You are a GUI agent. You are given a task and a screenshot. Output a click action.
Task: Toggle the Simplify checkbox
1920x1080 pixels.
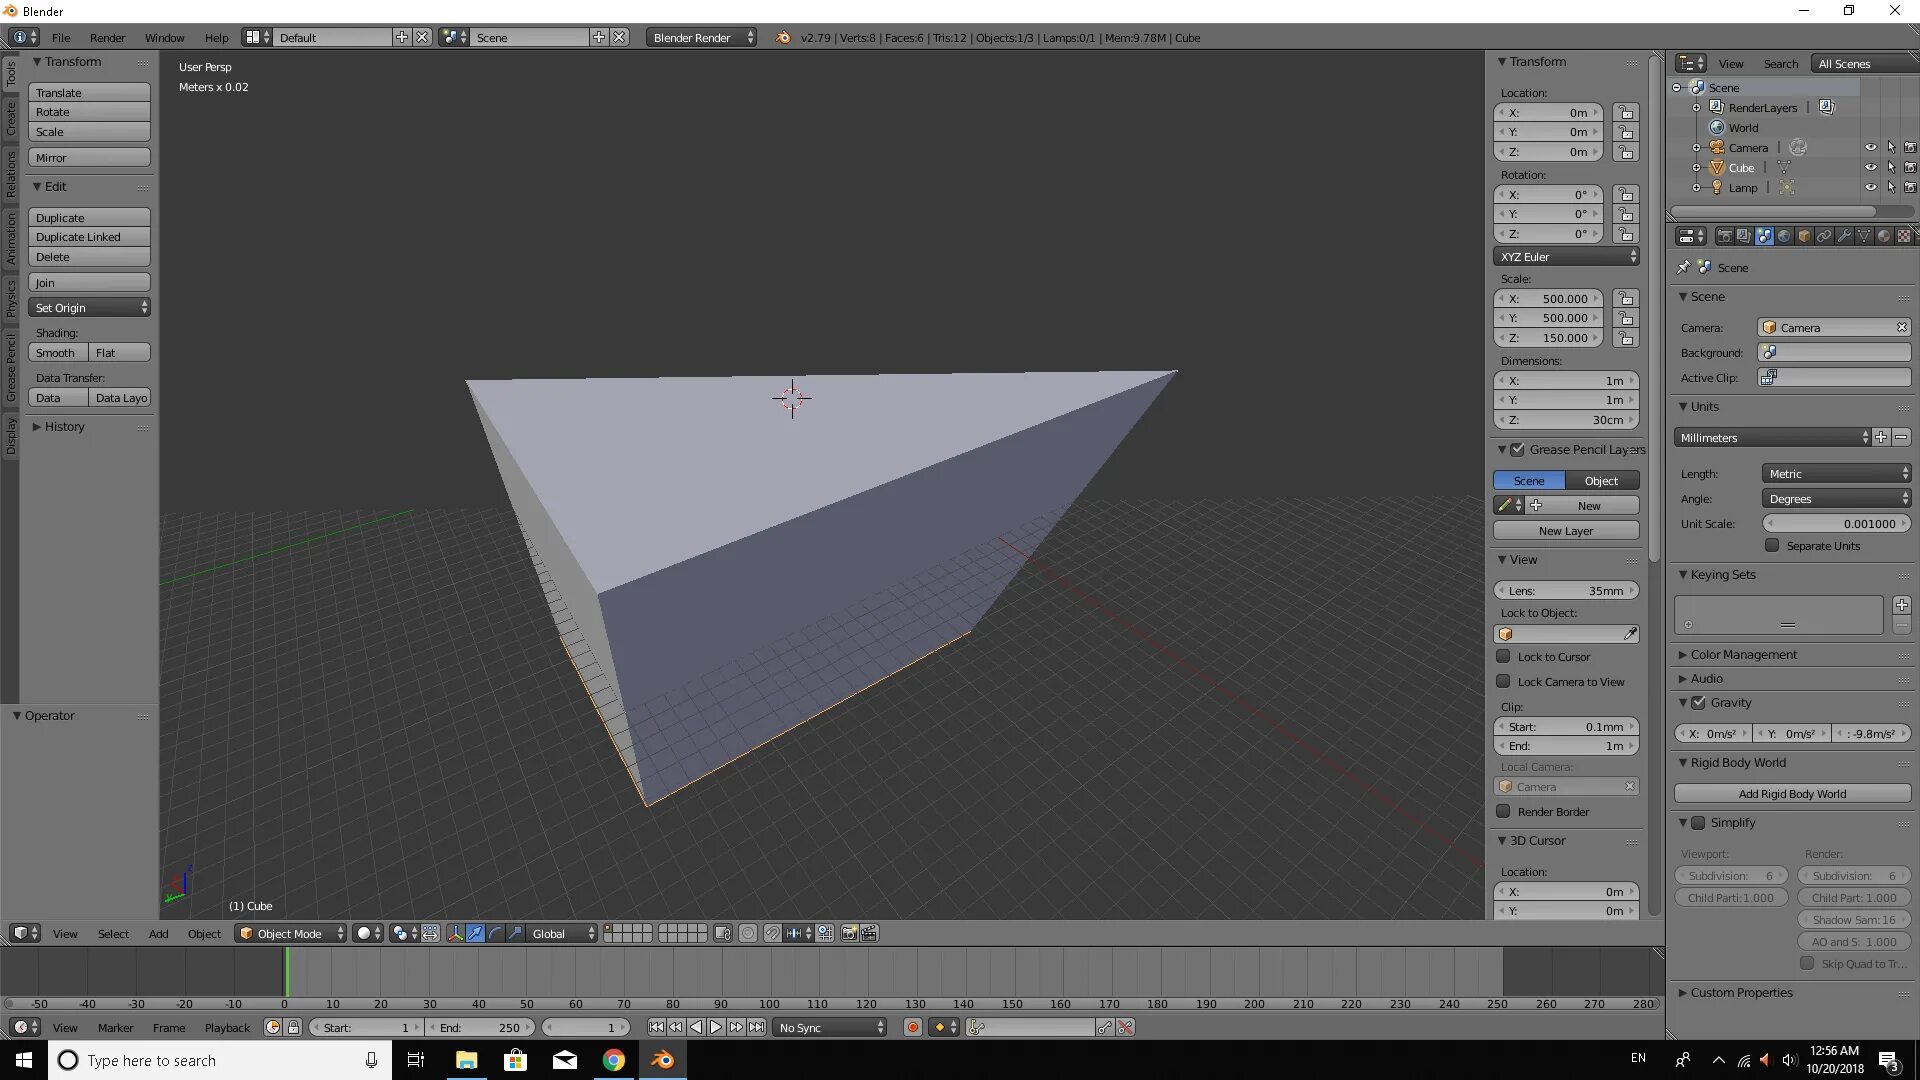1698,823
